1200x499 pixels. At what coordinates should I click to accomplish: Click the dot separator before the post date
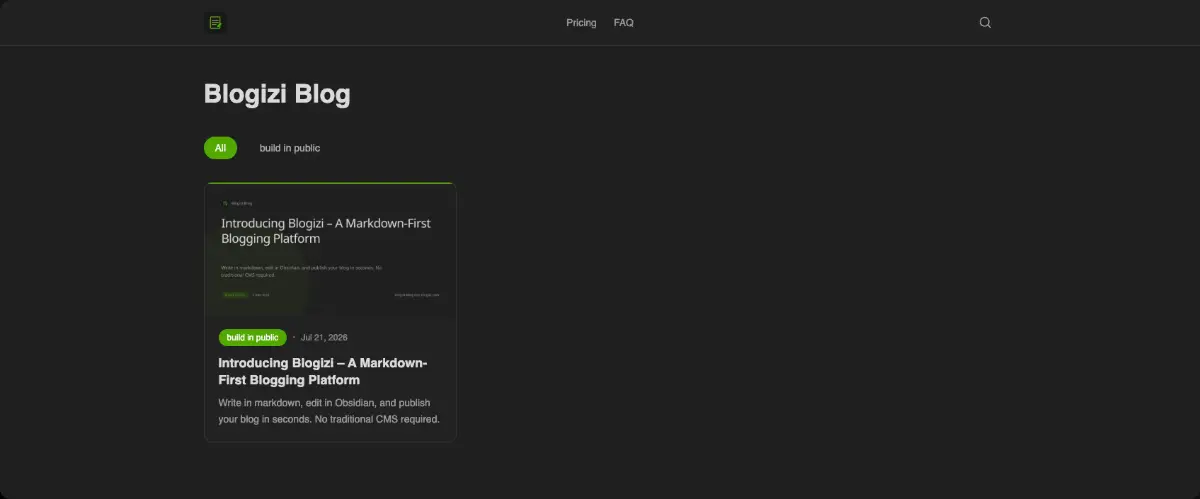[x=294, y=337]
